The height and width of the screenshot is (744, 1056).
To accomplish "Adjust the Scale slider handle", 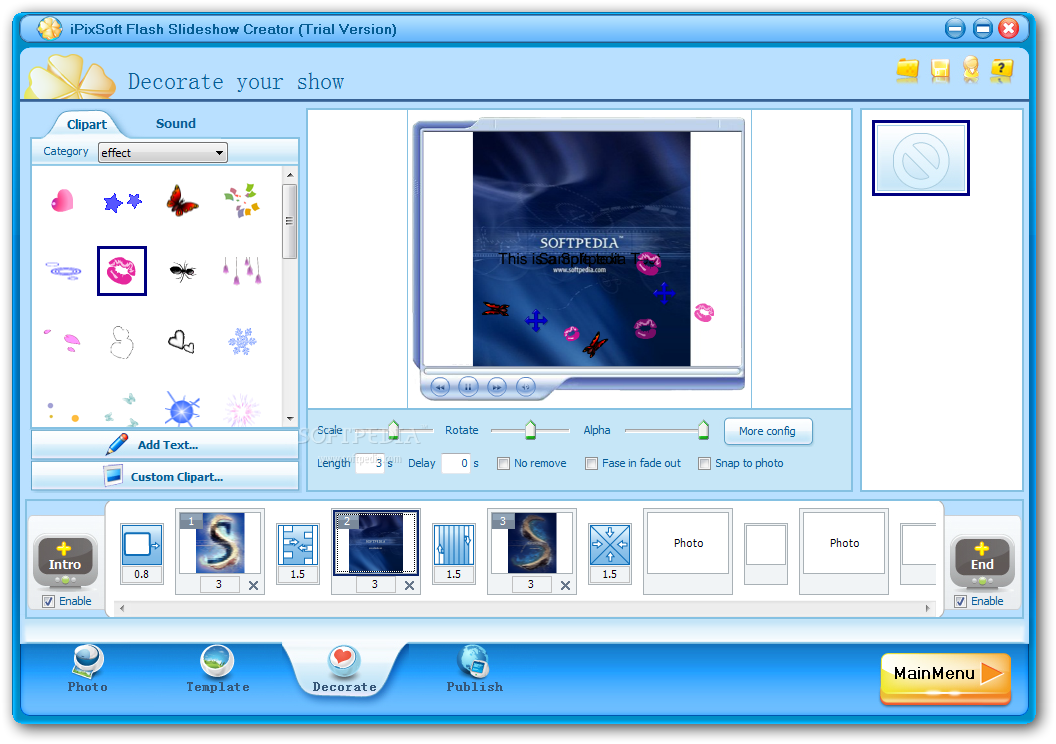I will click(x=394, y=430).
